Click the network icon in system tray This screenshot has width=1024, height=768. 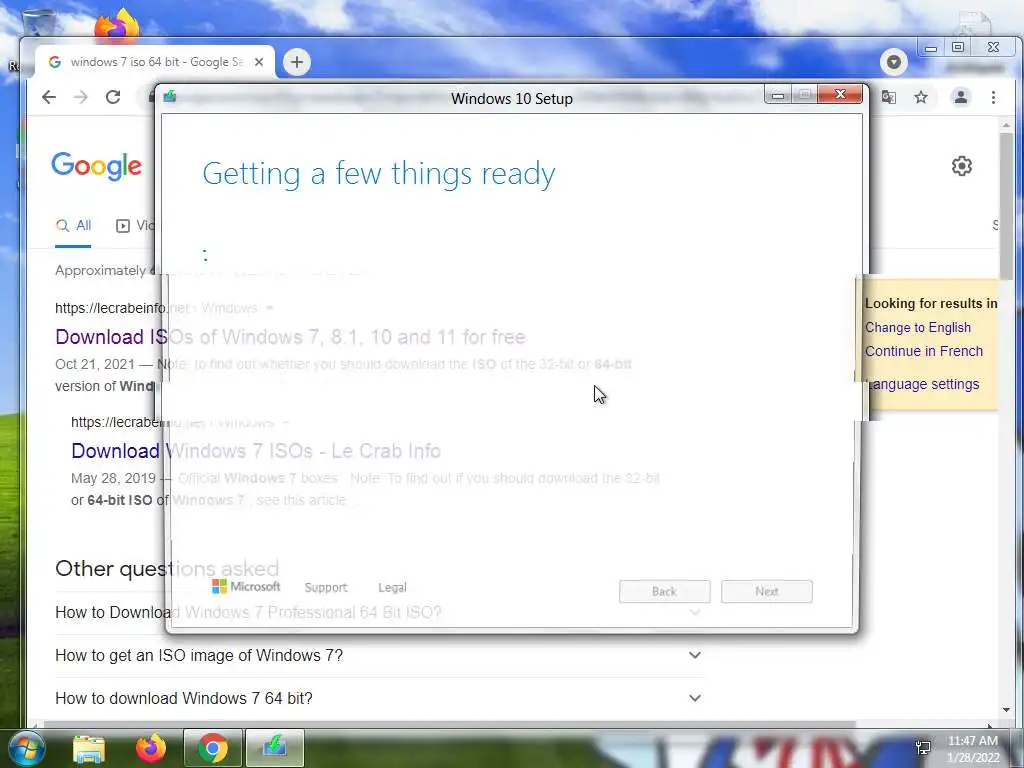tap(923, 748)
